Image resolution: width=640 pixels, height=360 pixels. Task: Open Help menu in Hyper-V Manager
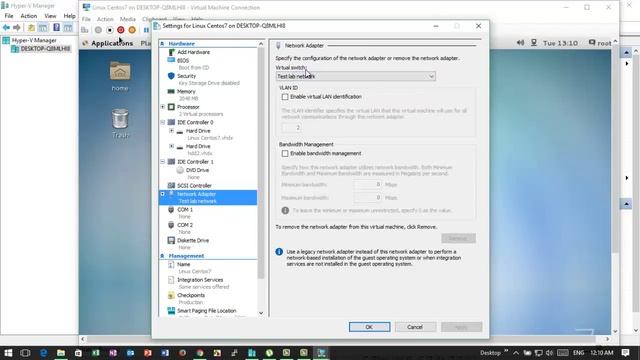pyautogui.click(x=69, y=16)
